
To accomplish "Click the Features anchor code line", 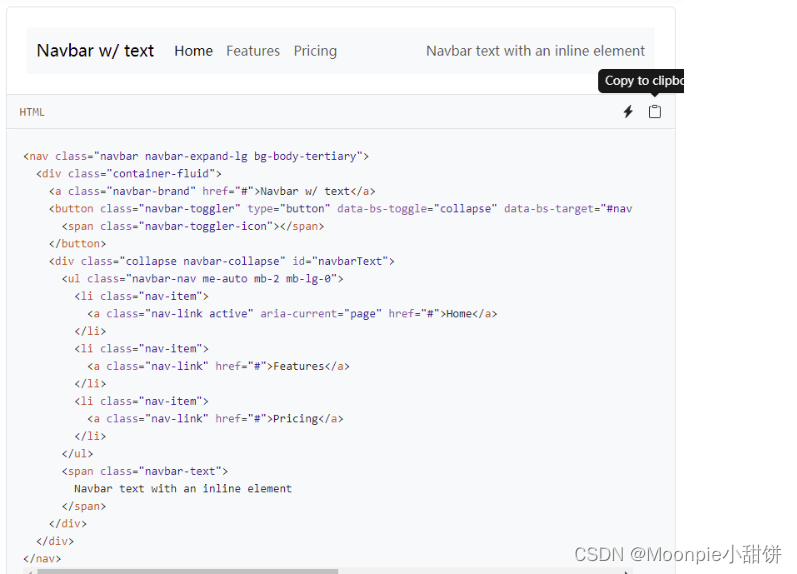I will point(219,366).
